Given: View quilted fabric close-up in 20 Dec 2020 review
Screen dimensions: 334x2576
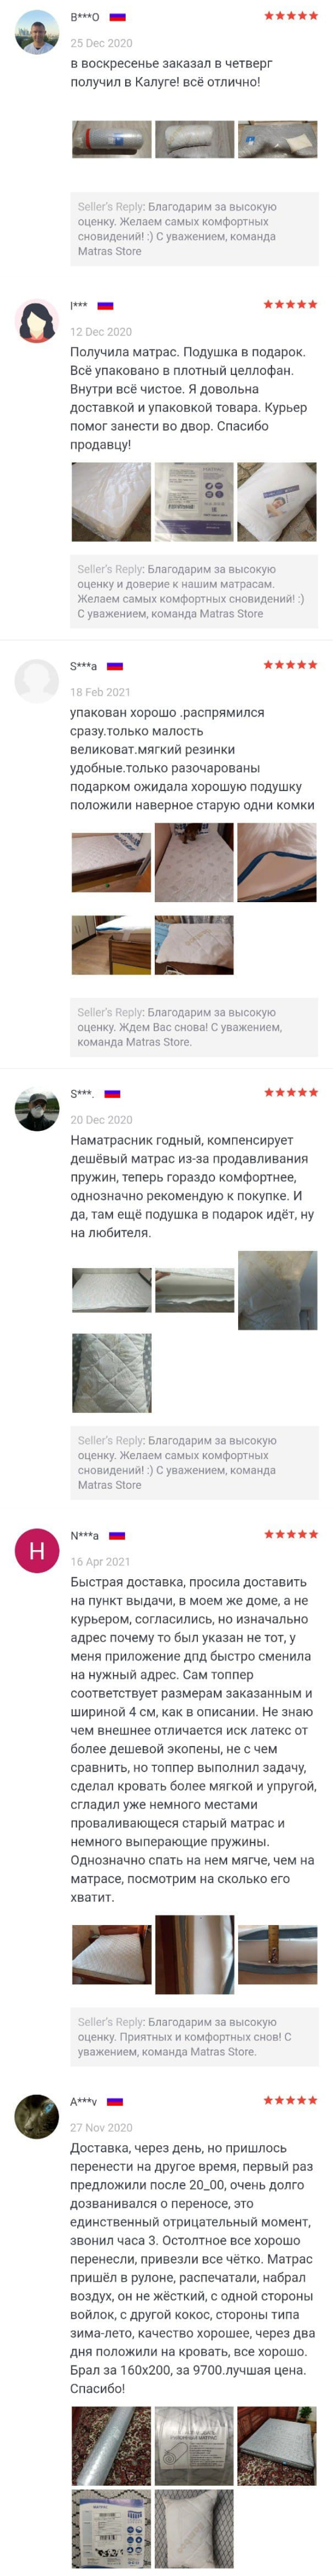Looking at the screenshot, I should [111, 1373].
